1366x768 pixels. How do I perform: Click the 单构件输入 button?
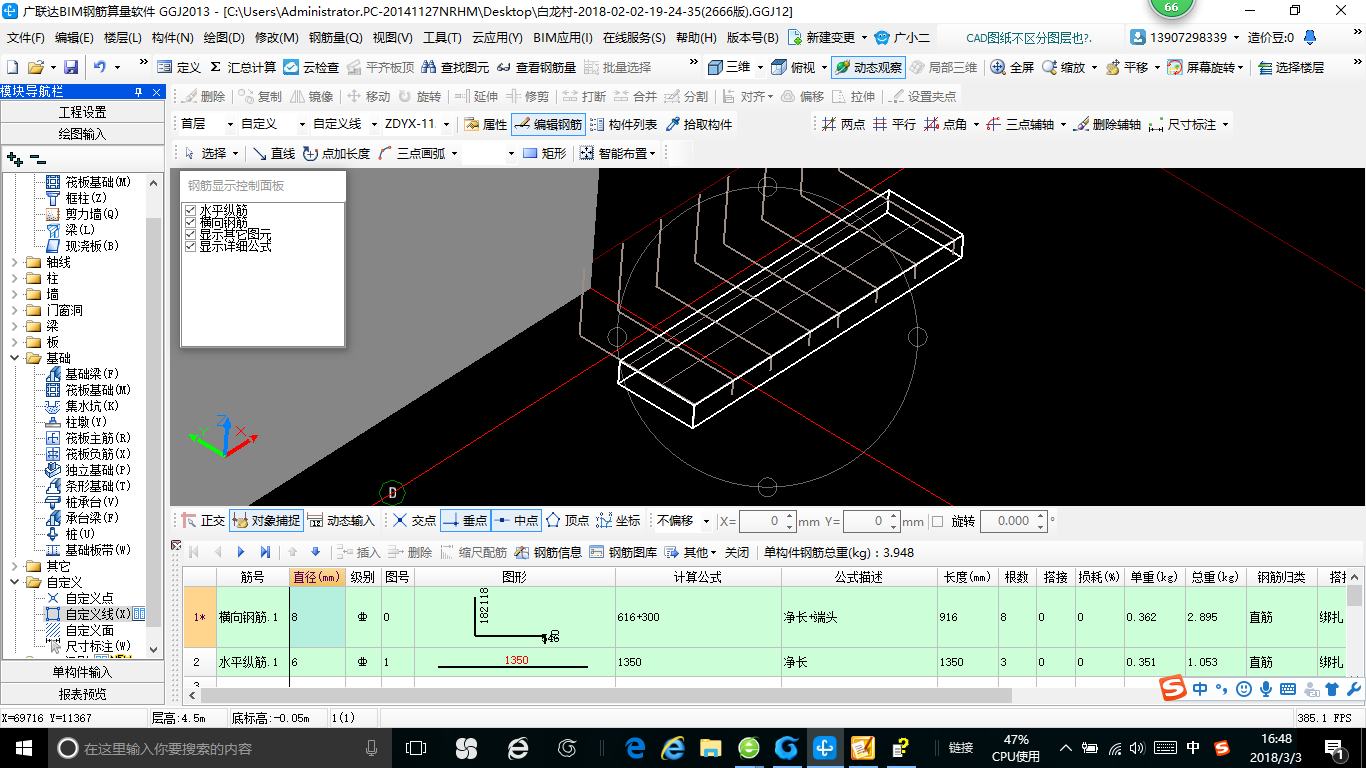coord(83,672)
